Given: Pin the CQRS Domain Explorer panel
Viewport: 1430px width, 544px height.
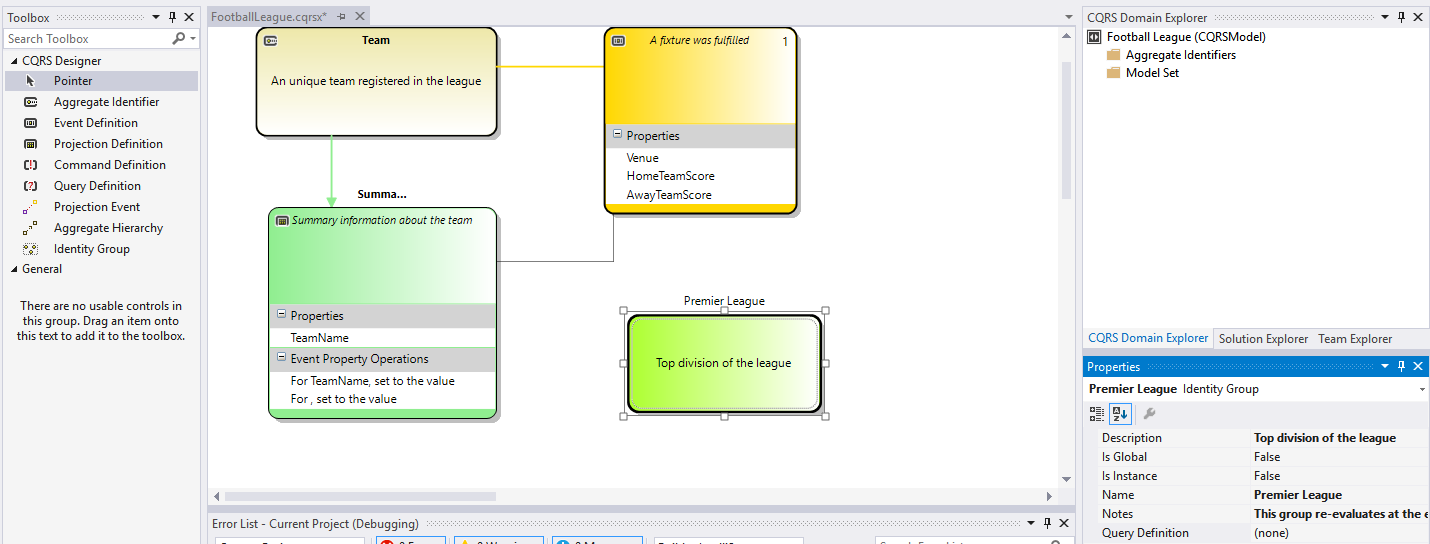Looking at the screenshot, I should click(x=1402, y=17).
